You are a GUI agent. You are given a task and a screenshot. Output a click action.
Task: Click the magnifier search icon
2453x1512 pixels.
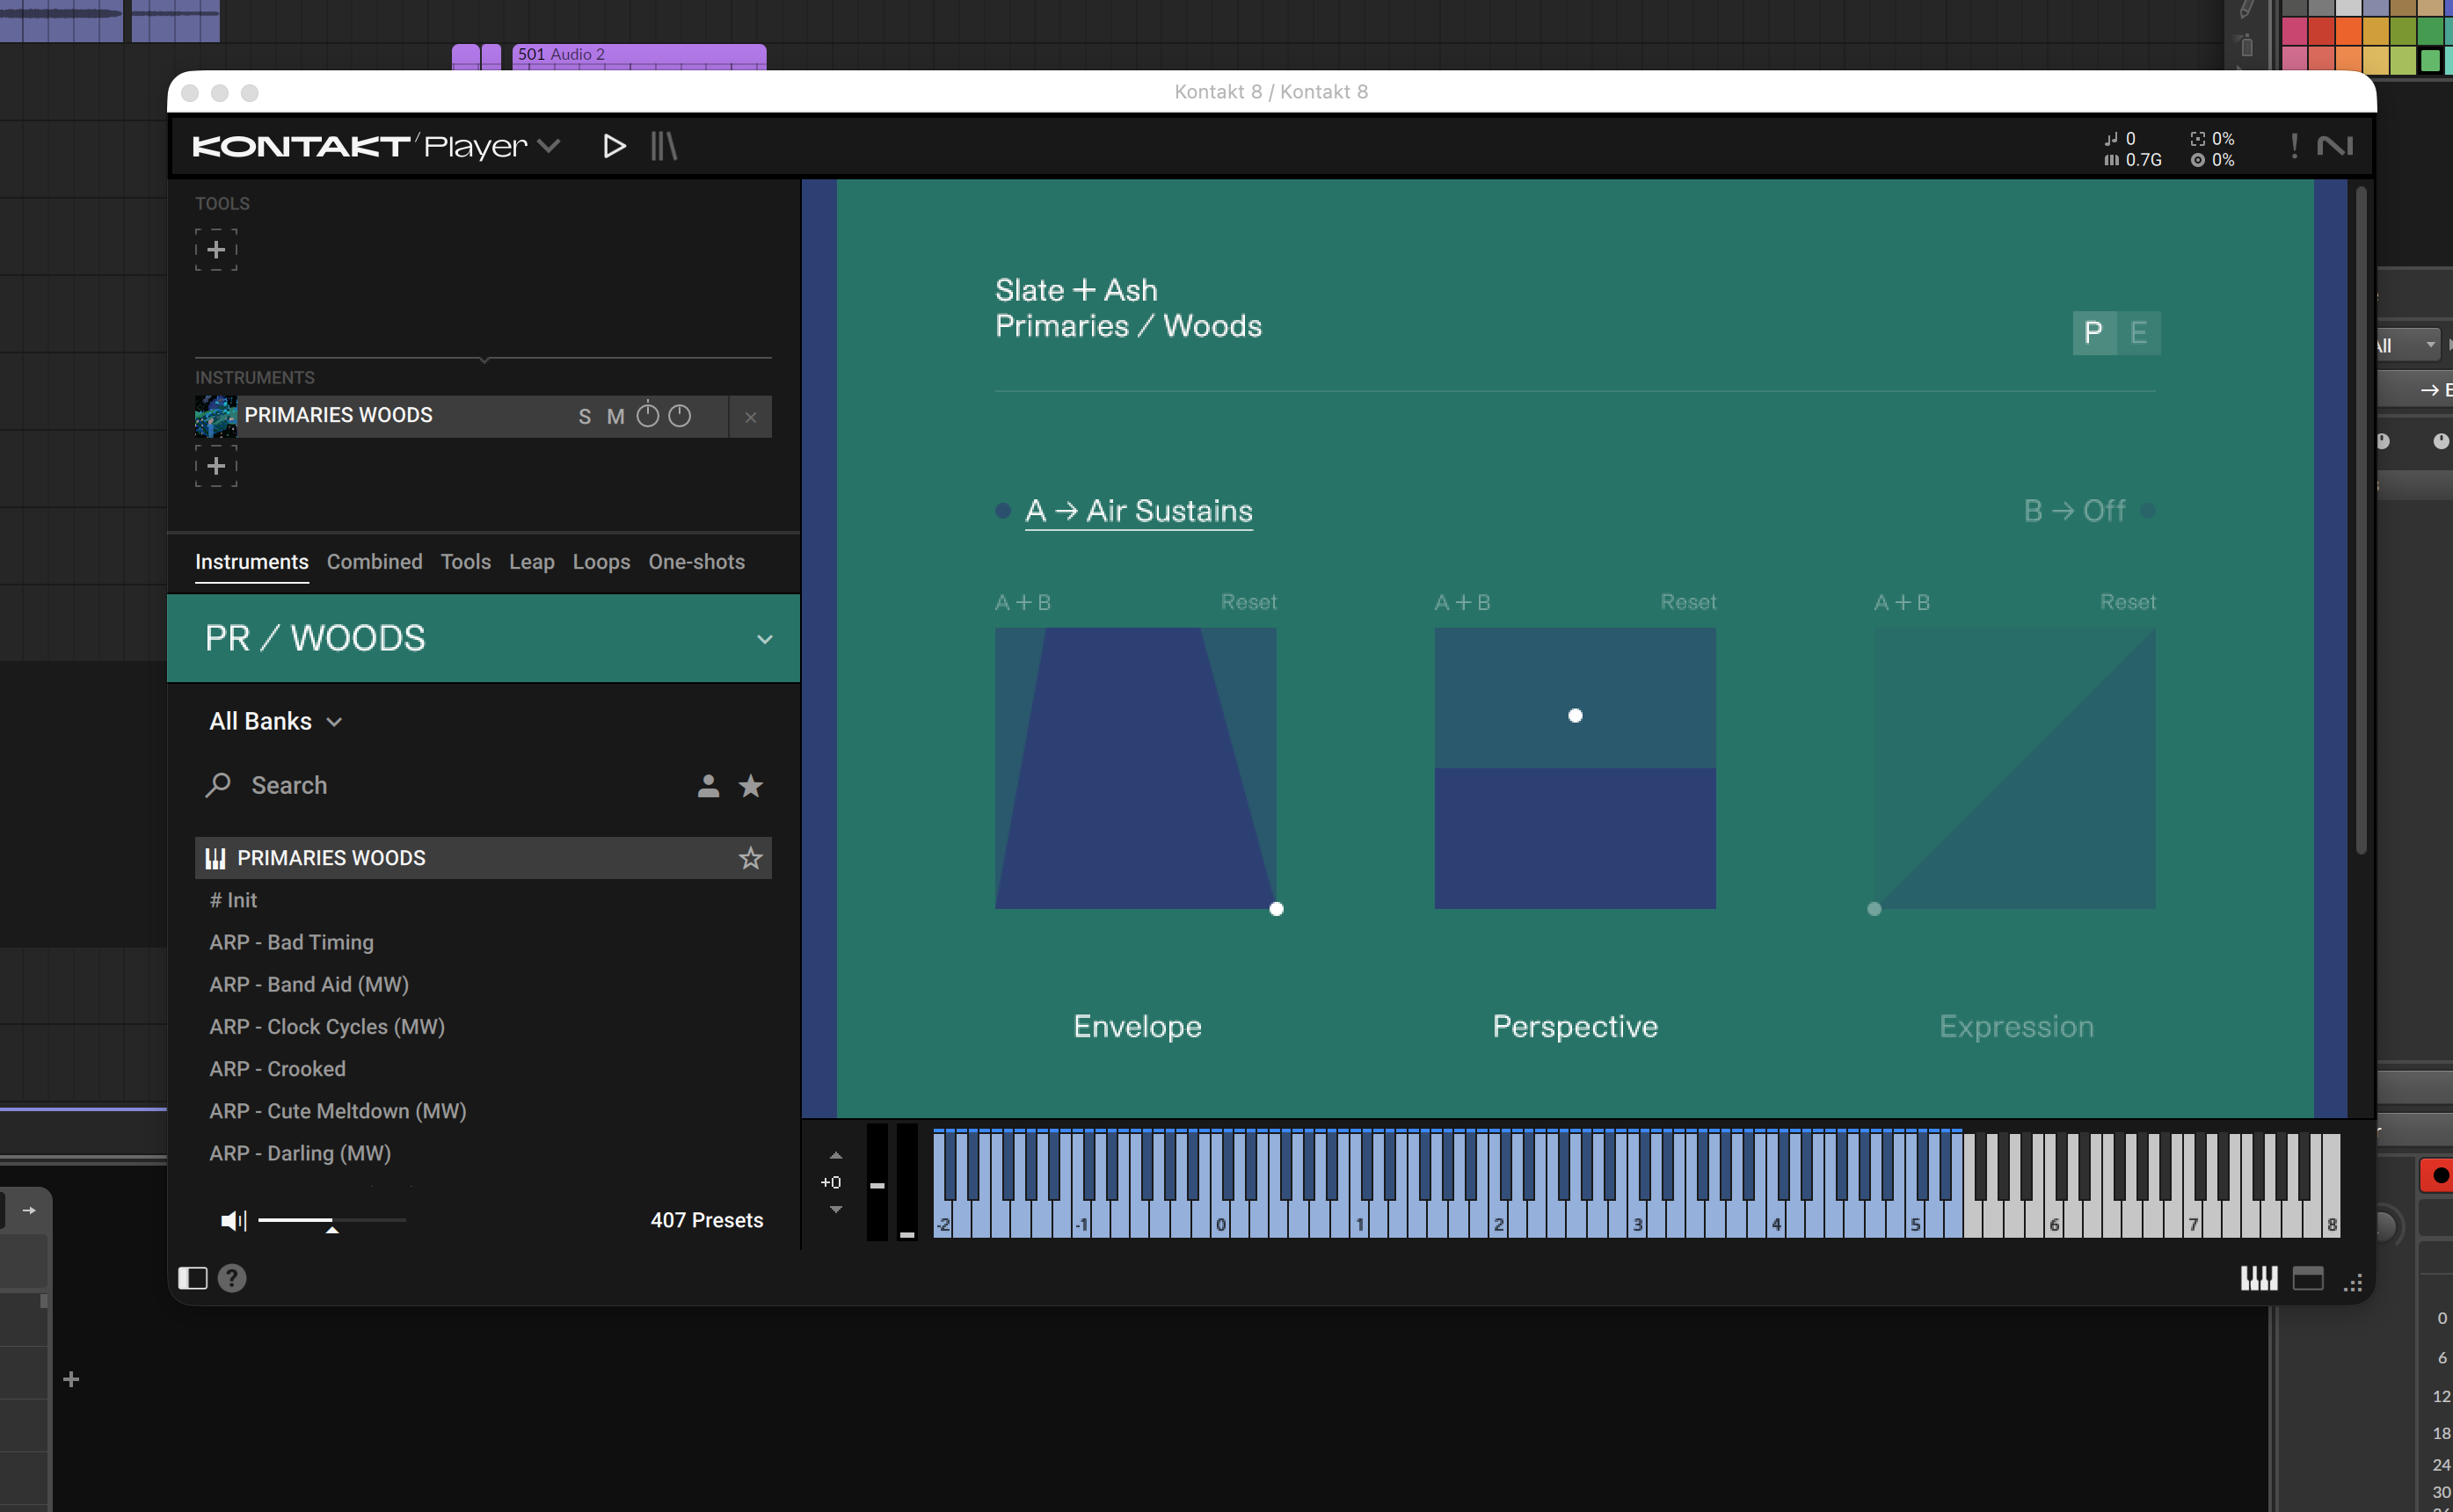(218, 785)
